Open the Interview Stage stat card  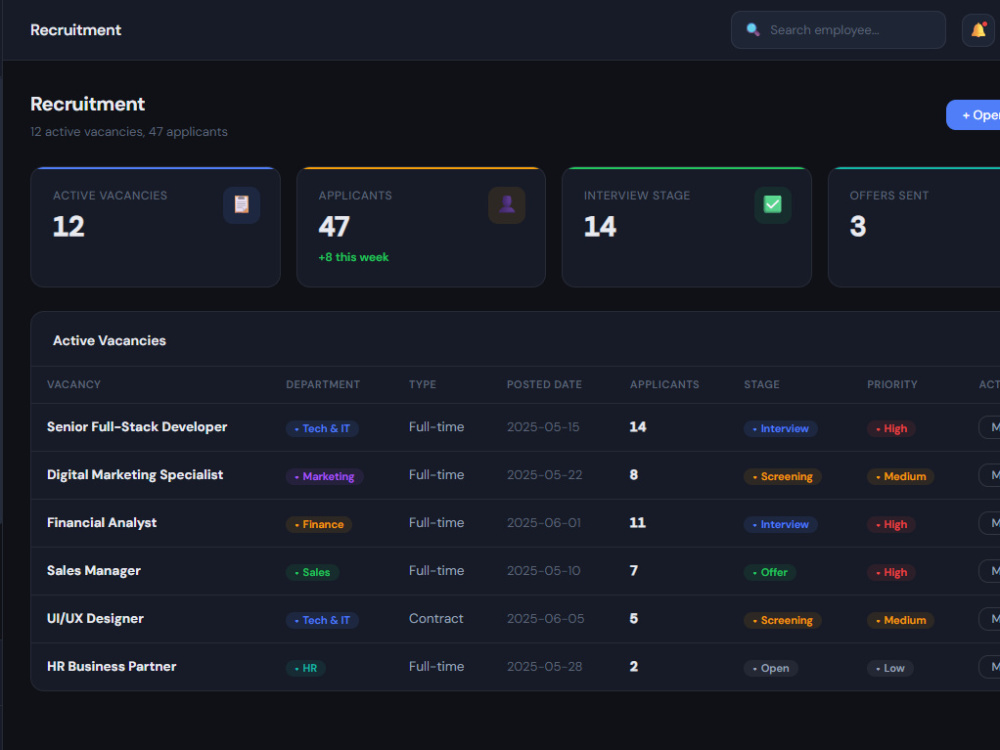click(x=687, y=227)
